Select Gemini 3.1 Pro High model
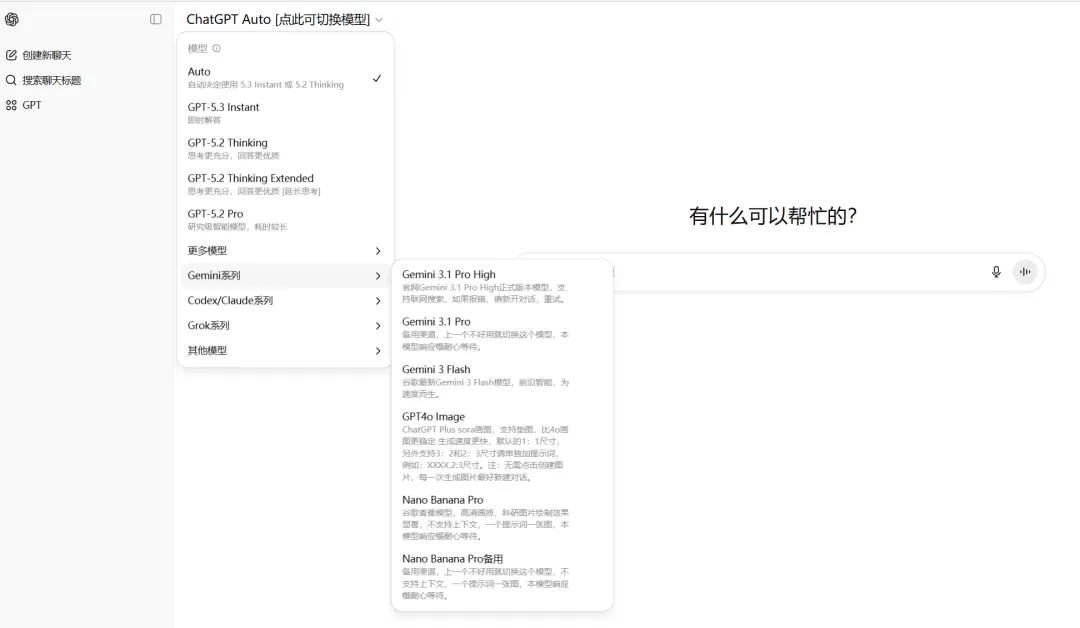This screenshot has height=628, width=1080. [501, 286]
